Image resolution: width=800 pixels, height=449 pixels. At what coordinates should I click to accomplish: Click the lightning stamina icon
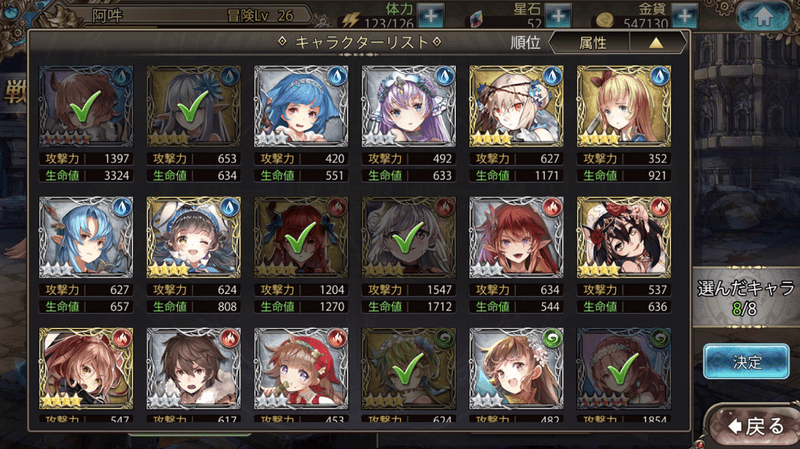[x=351, y=19]
